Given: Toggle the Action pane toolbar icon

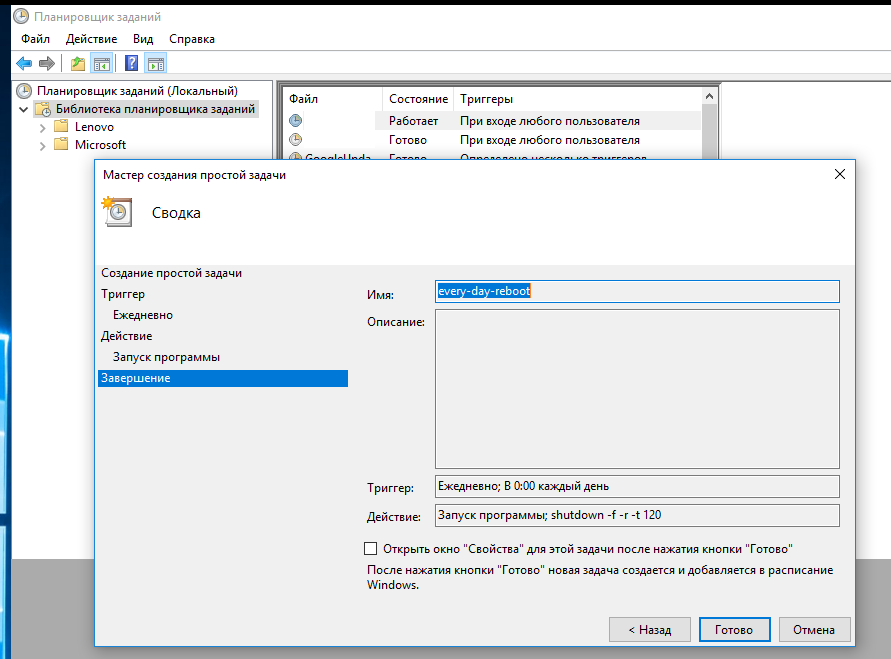Looking at the screenshot, I should tap(156, 64).
